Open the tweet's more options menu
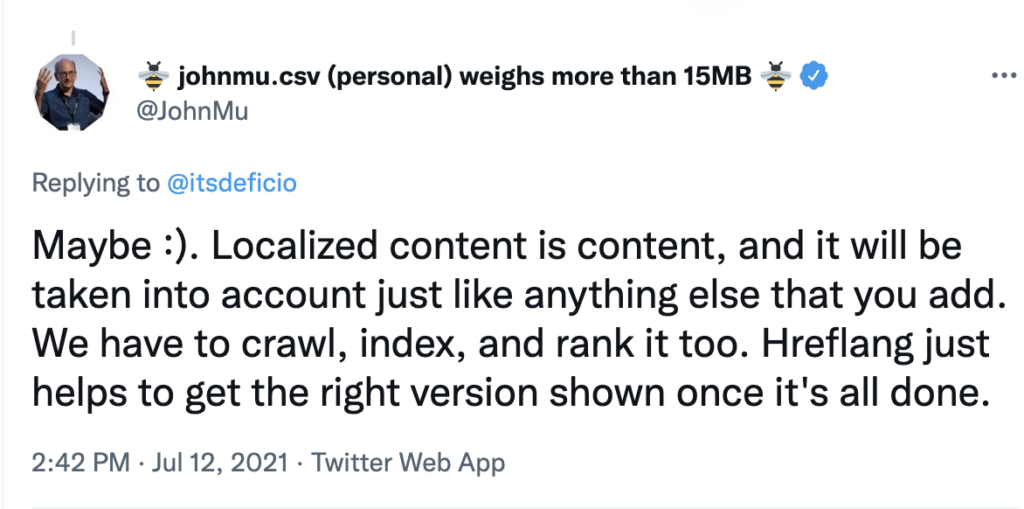This screenshot has height=509, width=1024. (x=1002, y=76)
